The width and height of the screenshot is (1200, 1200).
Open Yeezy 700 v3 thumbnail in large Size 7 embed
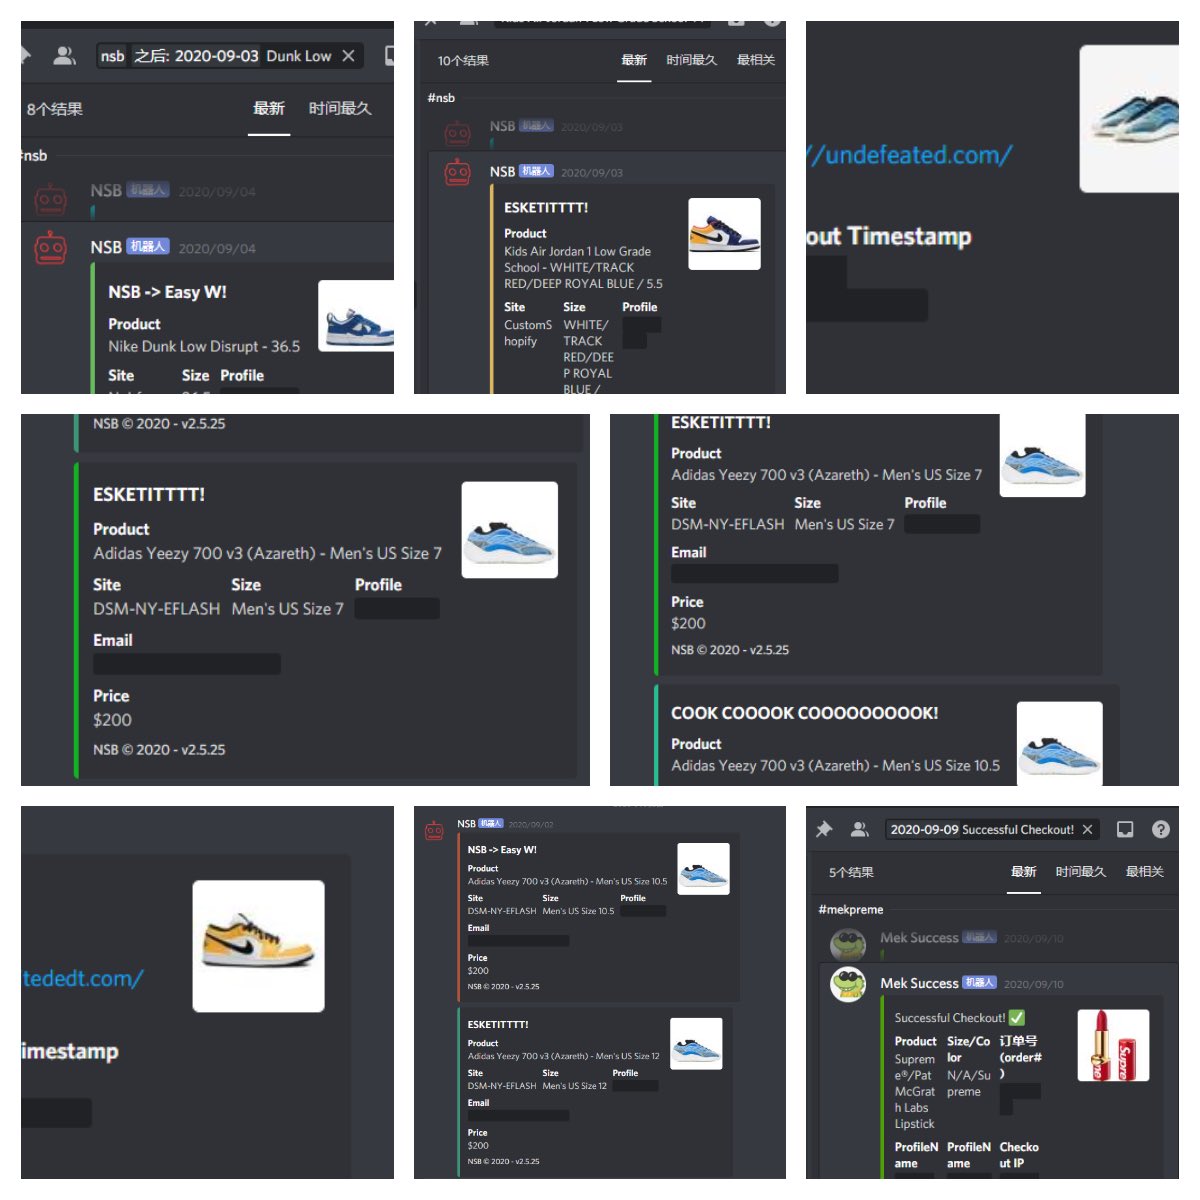click(509, 530)
